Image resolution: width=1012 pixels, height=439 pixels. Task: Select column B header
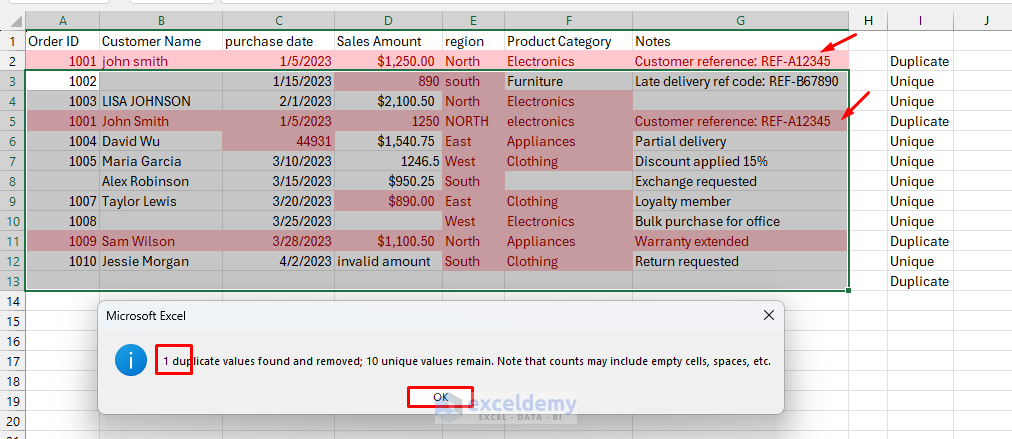click(x=161, y=21)
